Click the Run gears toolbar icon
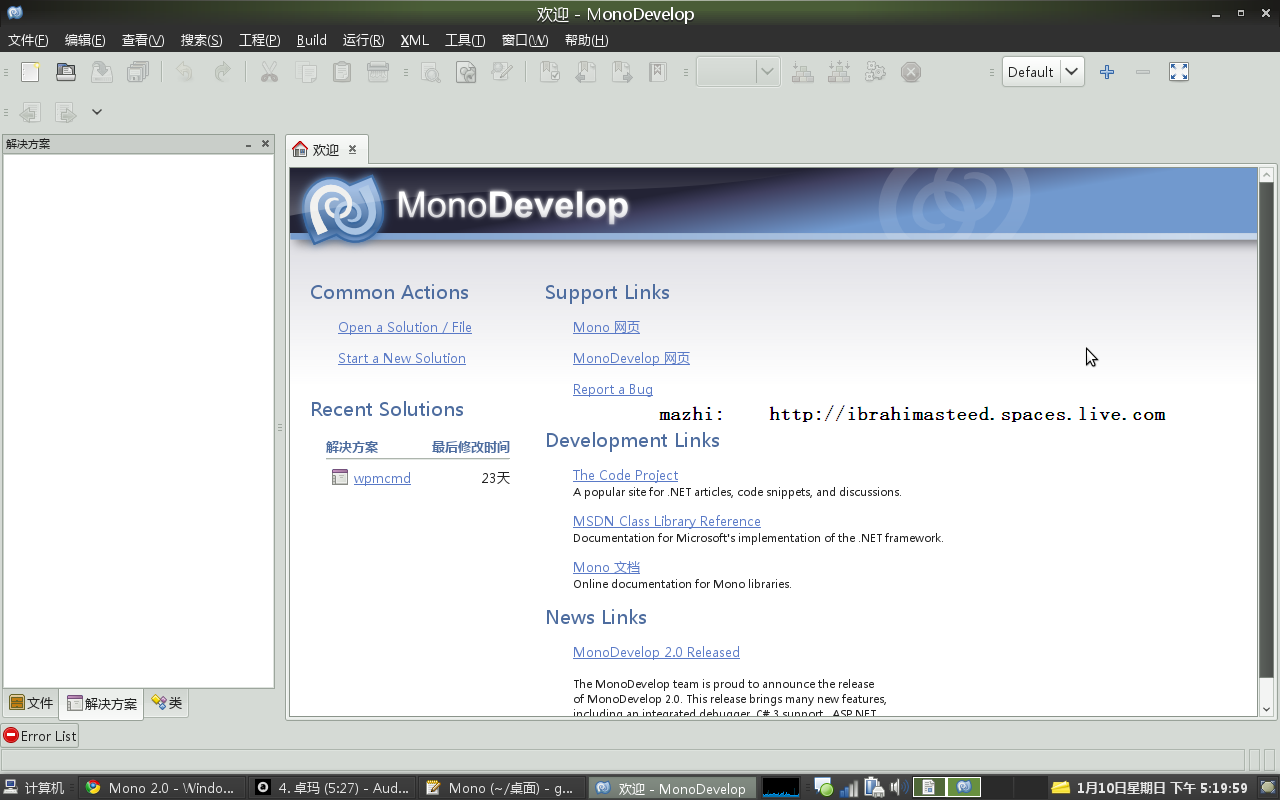1280x800 pixels. (875, 72)
